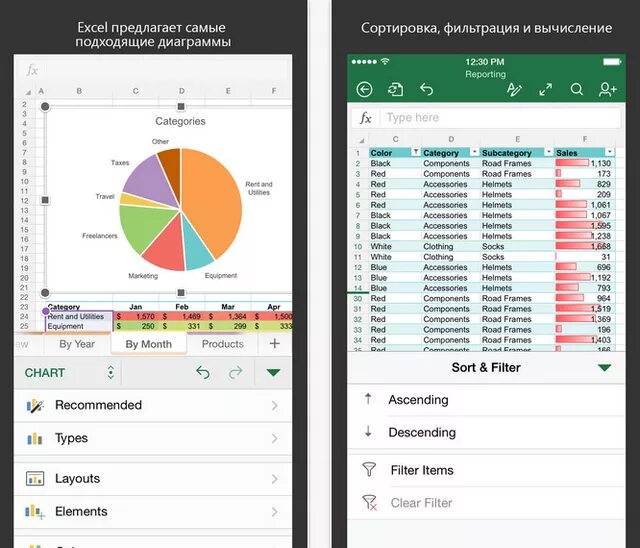Switch to By Month sheet tab
Screen dimensions: 640x548
149,344
